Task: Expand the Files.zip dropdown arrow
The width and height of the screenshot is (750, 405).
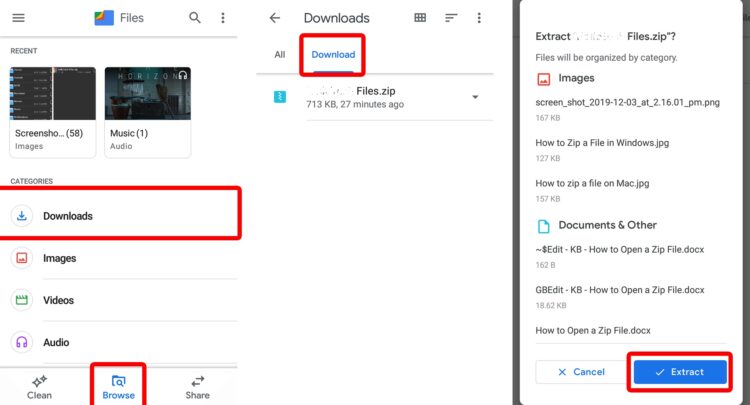Action: 475,97
